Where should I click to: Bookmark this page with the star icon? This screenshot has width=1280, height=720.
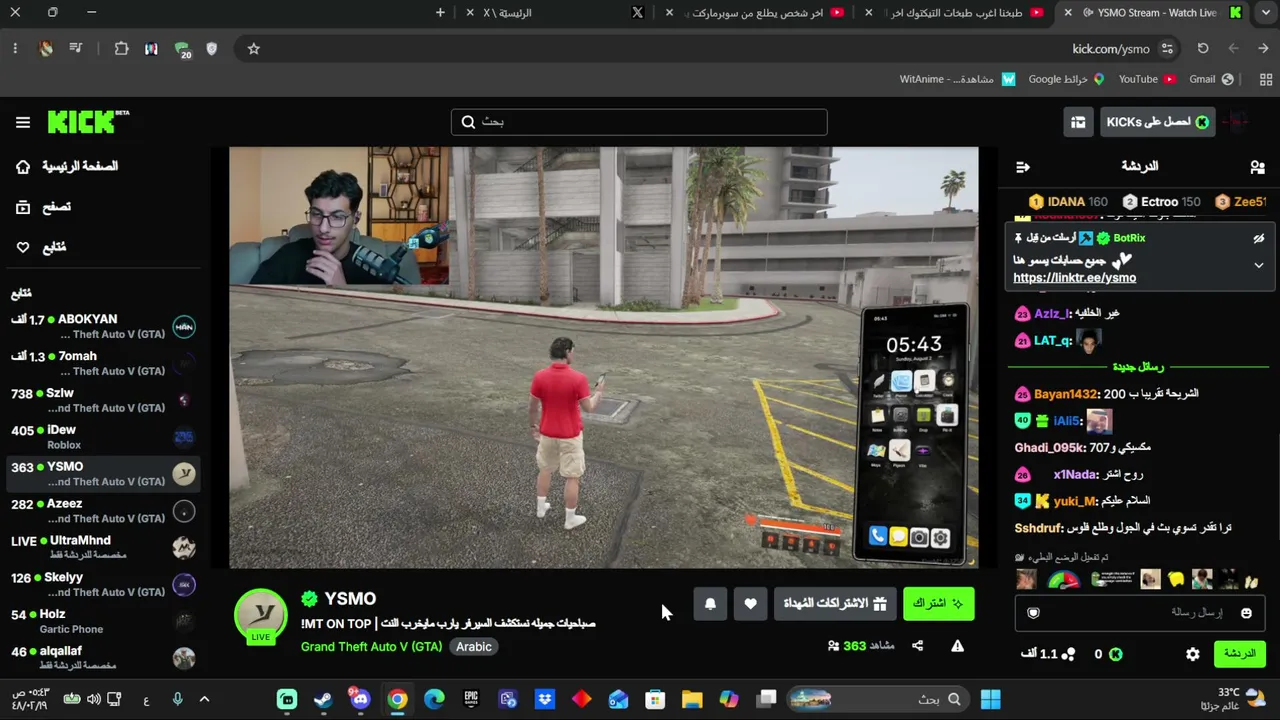254,49
